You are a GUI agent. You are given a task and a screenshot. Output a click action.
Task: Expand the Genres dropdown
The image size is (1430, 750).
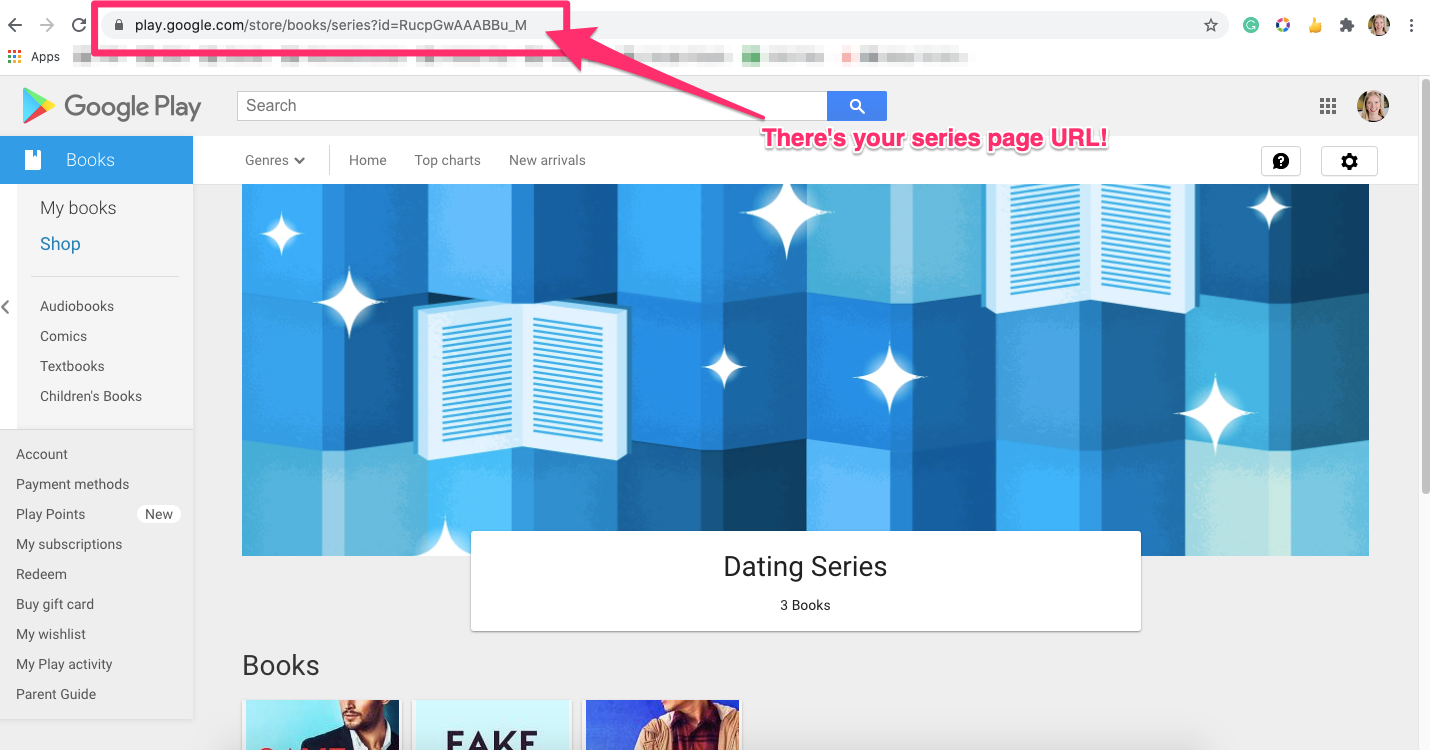275,160
